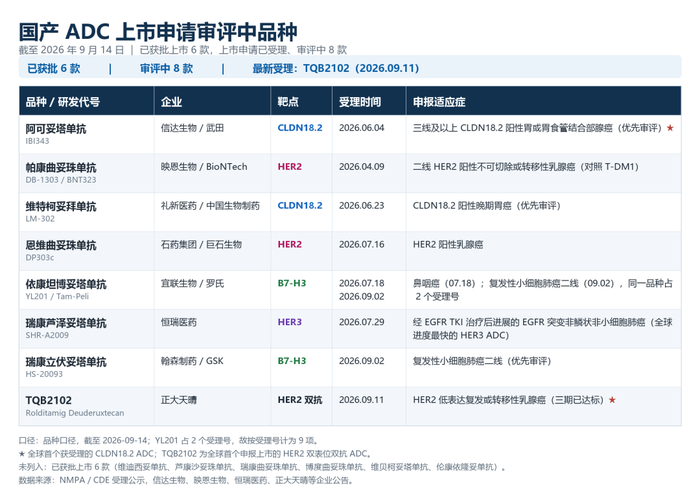Click the 企业 column header
This screenshot has width=700, height=502.
tap(171, 102)
